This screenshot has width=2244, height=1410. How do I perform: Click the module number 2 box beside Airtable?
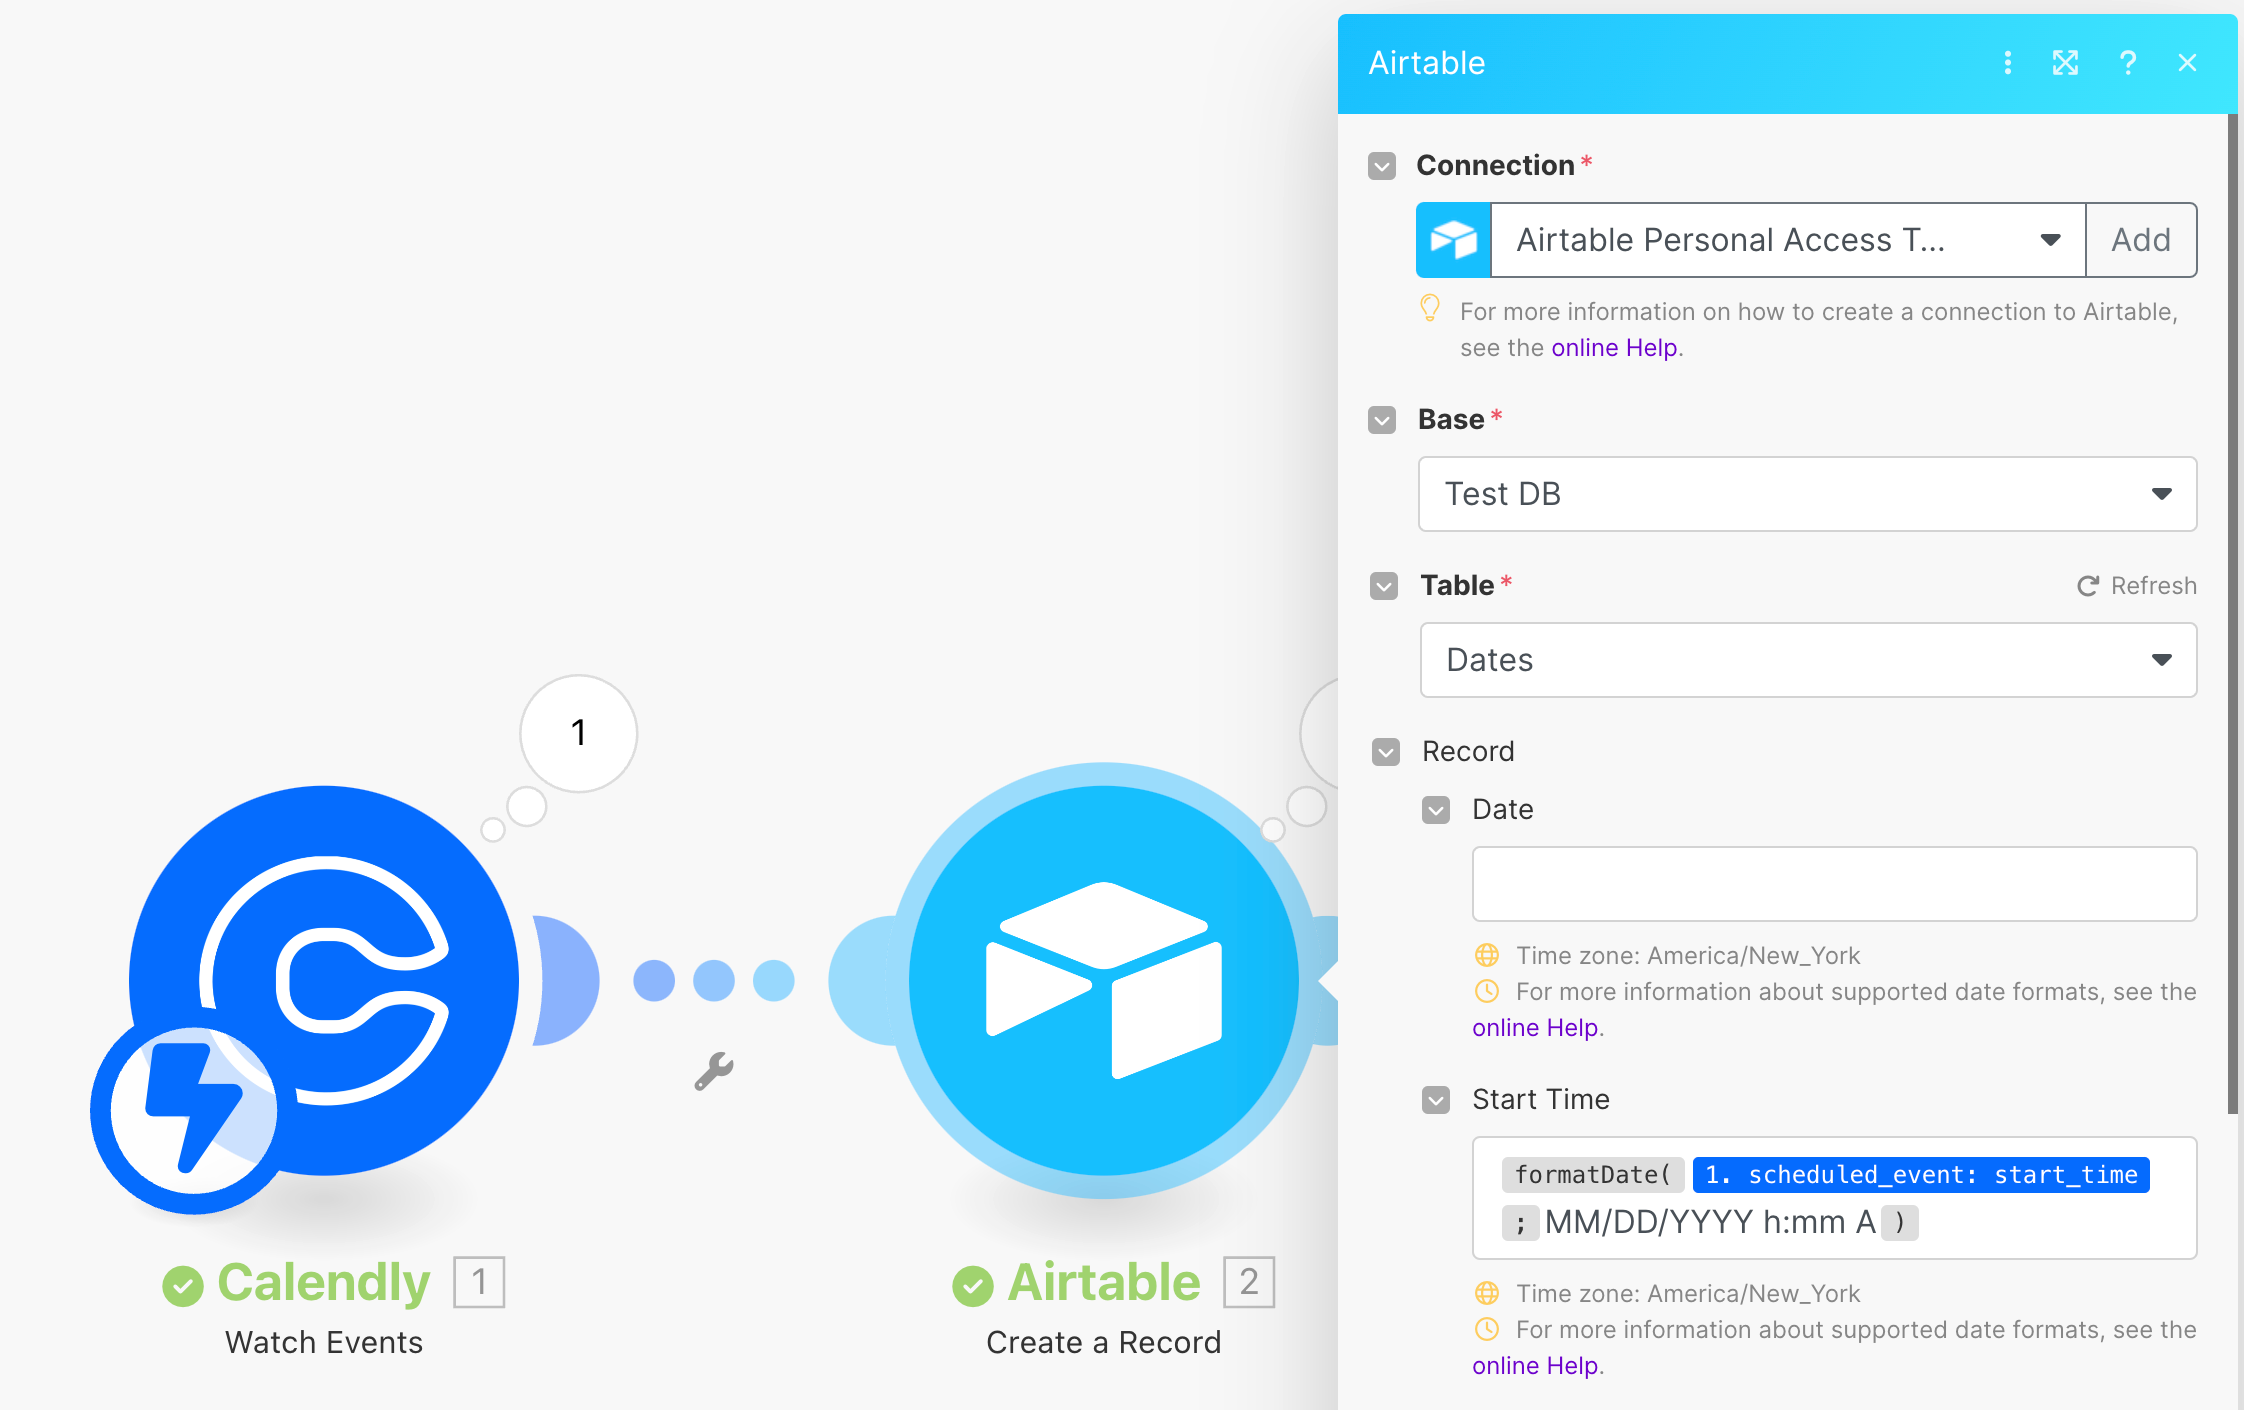1249,1282
